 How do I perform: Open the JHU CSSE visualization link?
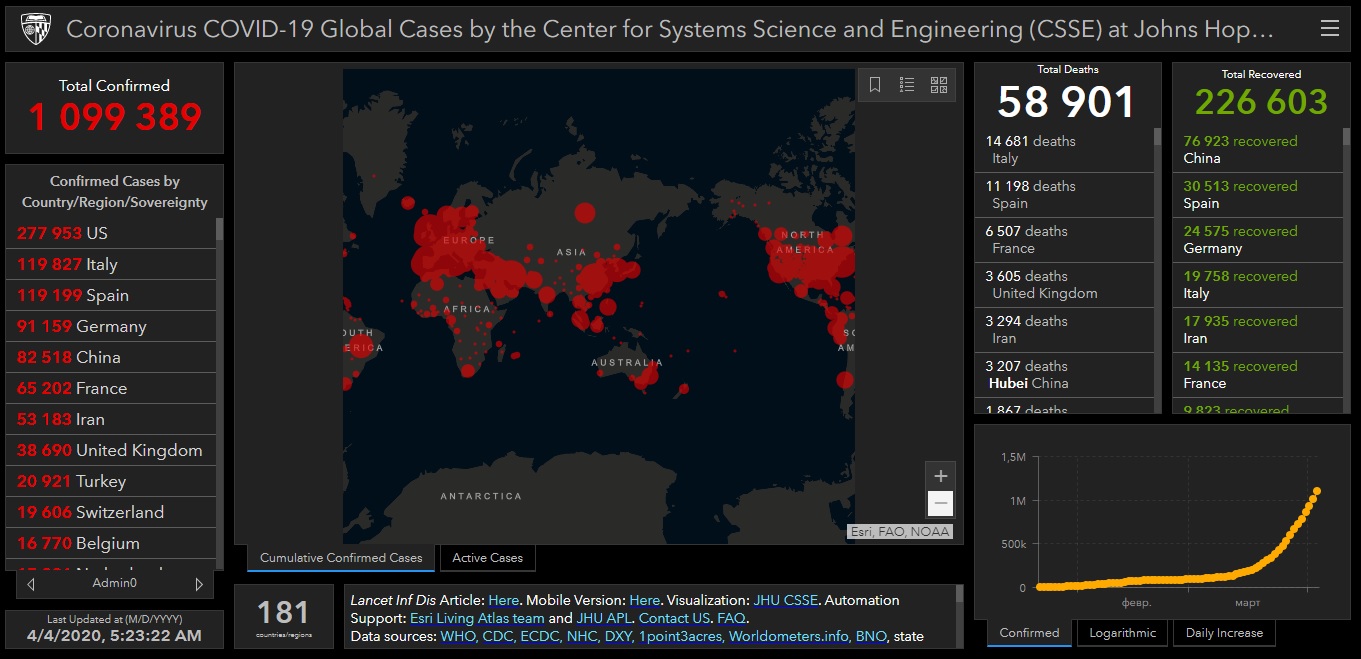(x=786, y=600)
